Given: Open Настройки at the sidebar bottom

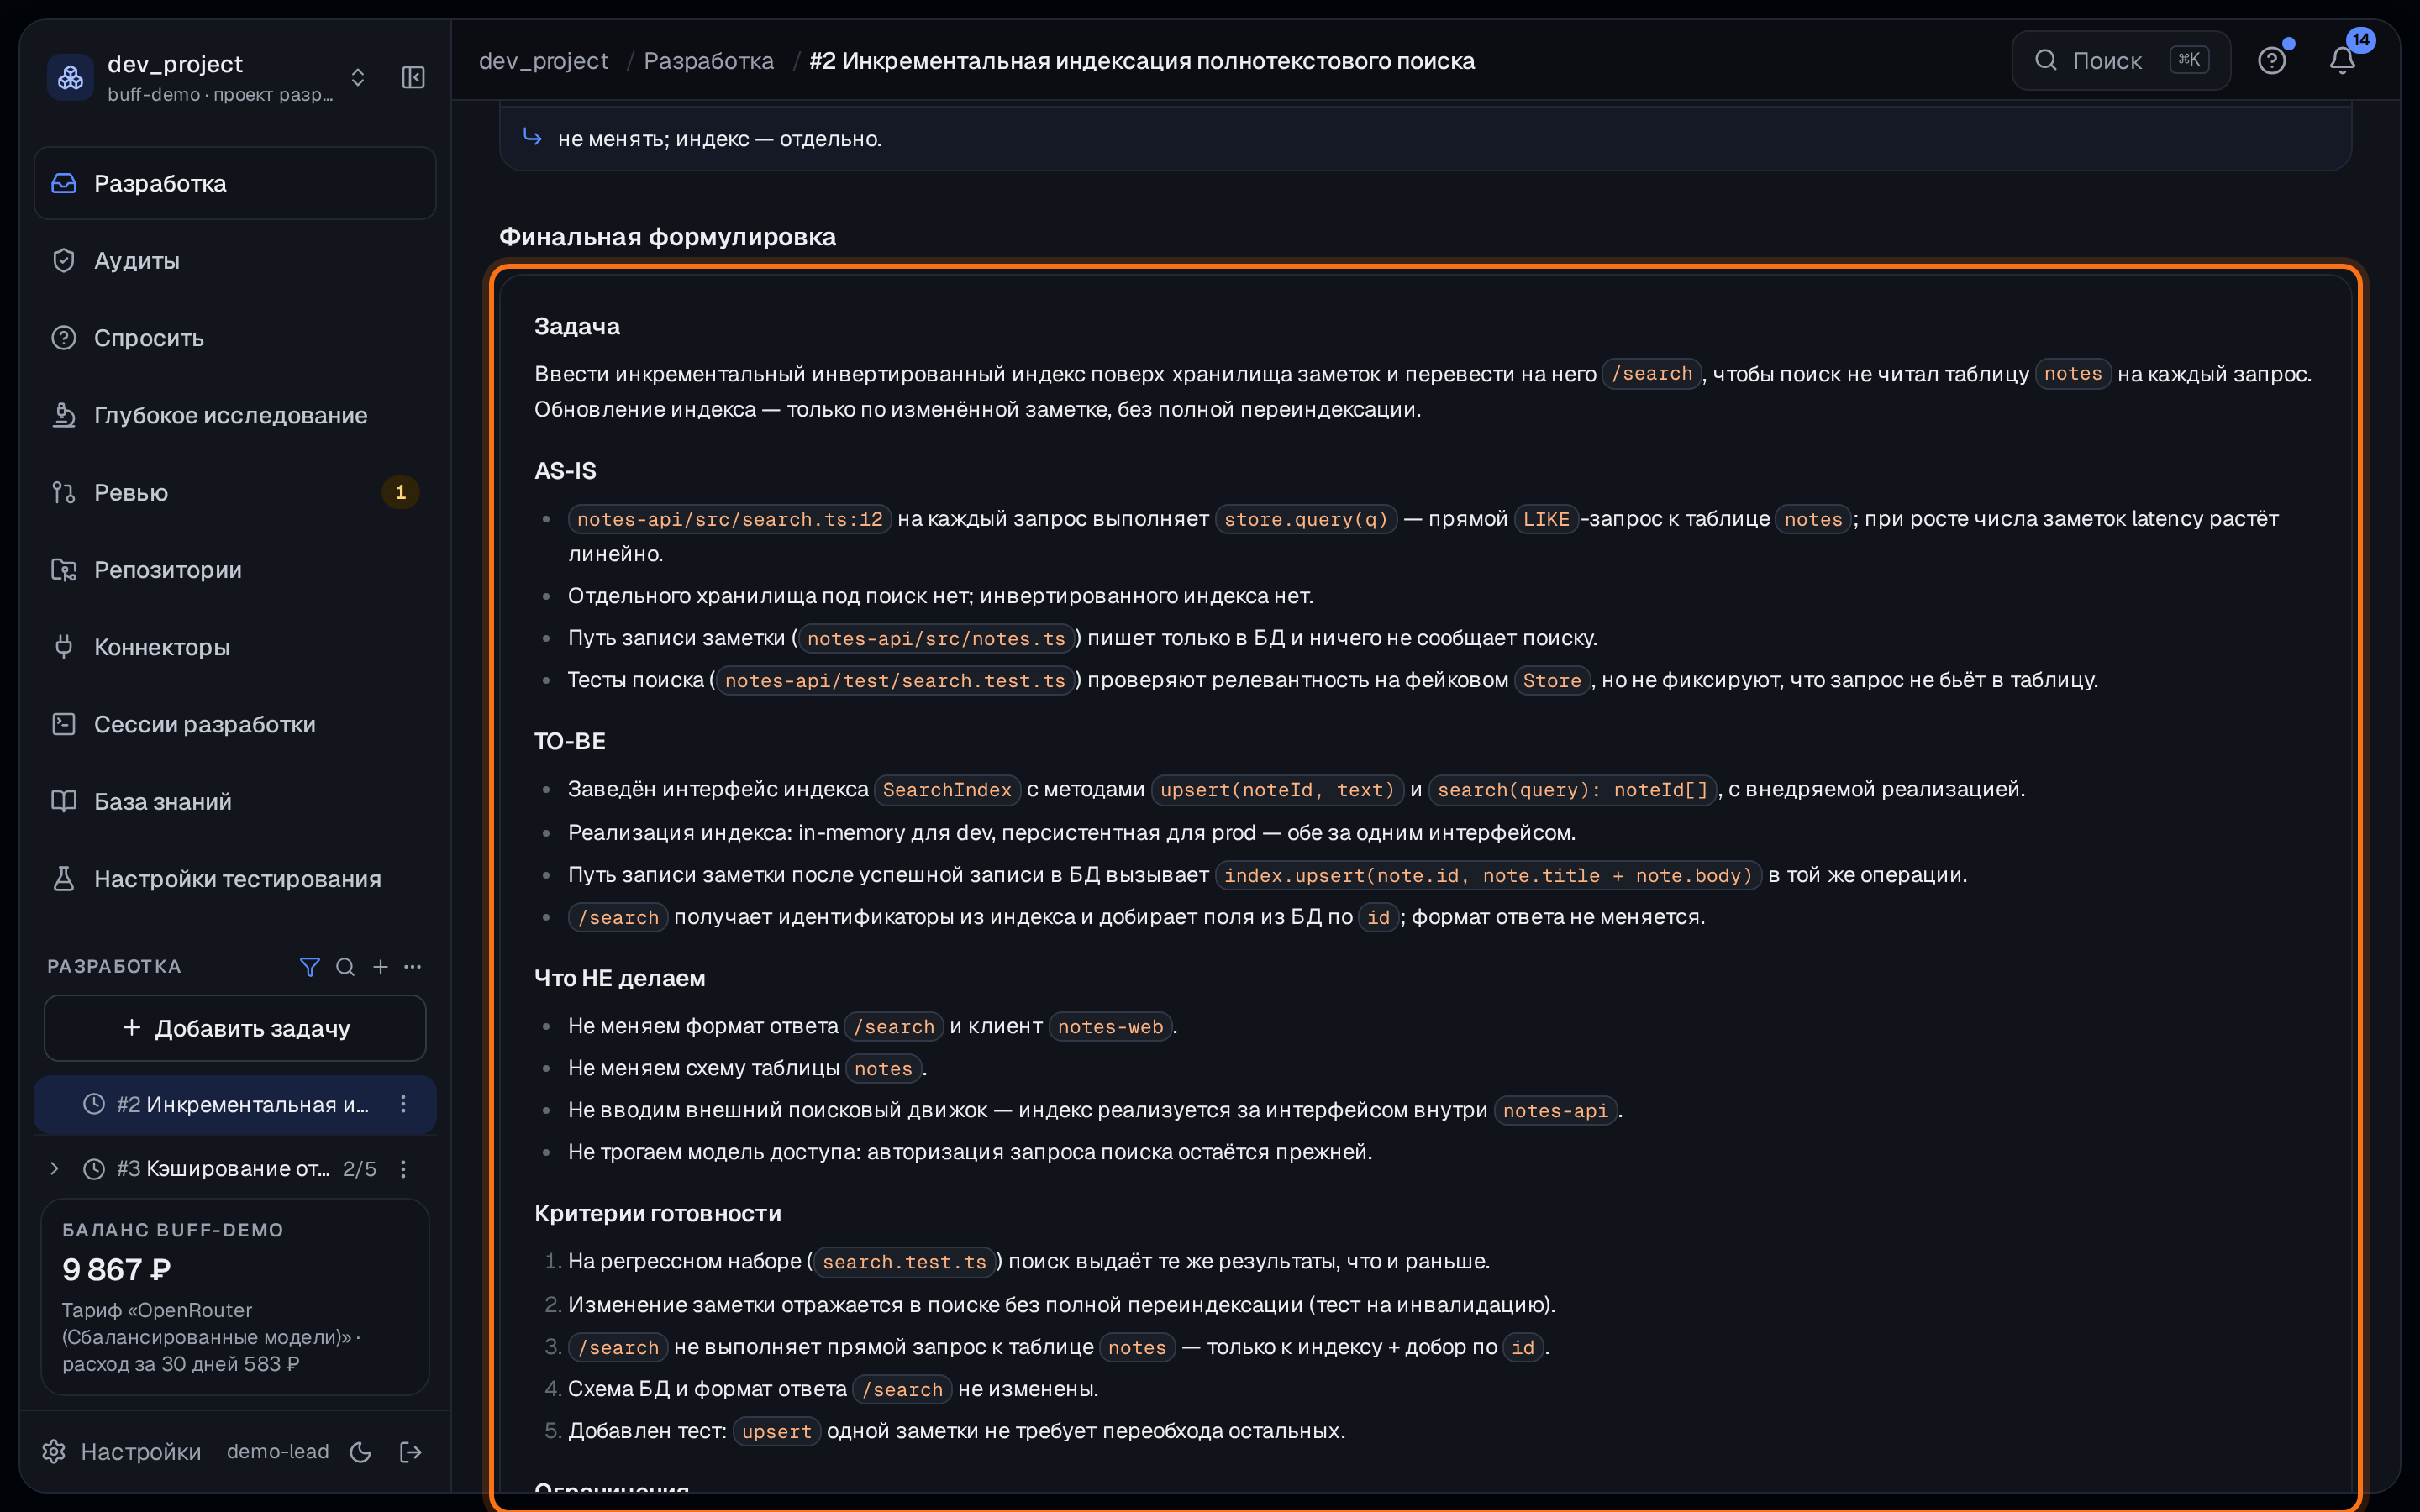Looking at the screenshot, I should pyautogui.click(x=122, y=1451).
